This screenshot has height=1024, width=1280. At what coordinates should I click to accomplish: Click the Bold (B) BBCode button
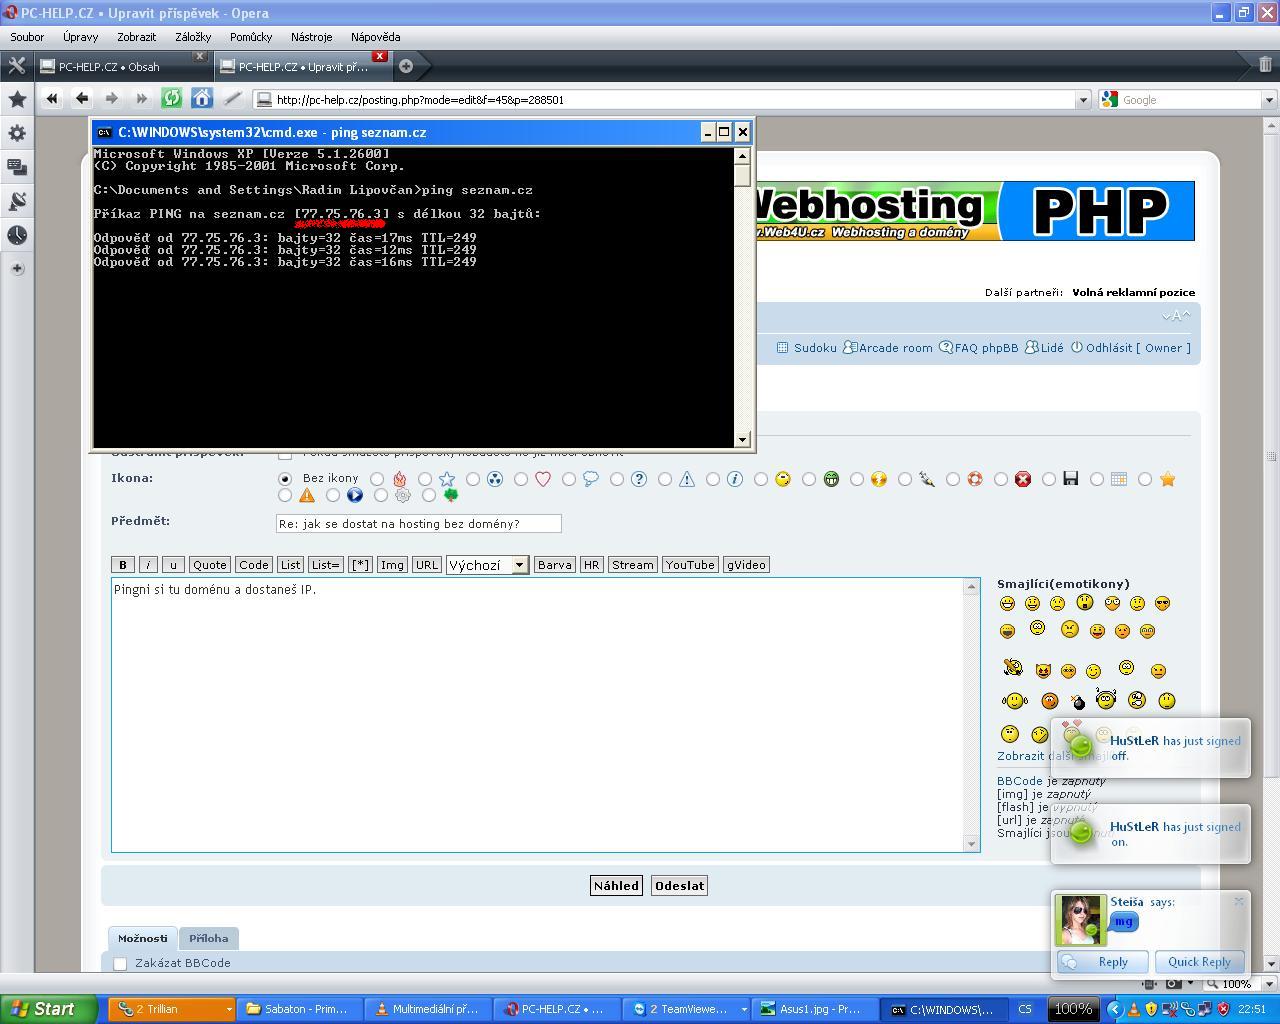pyautogui.click(x=122, y=565)
